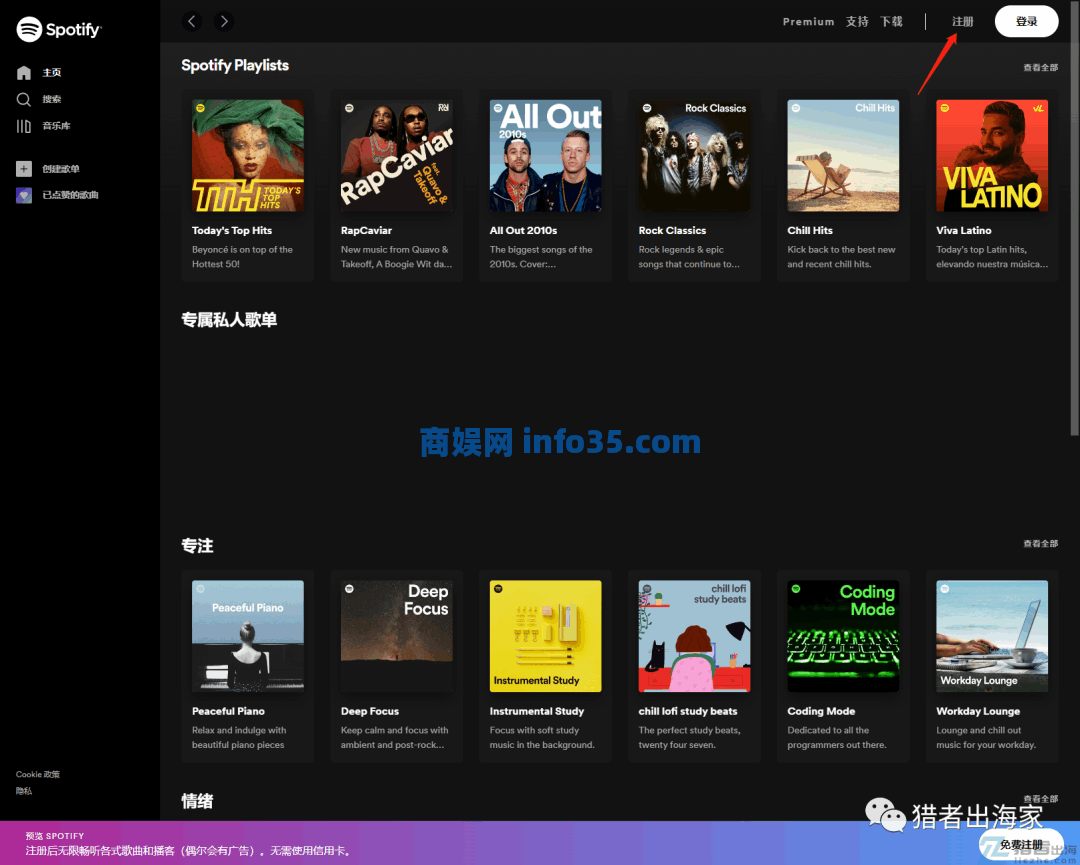Click the 'chill lofi study beats' title text
The width and height of the screenshot is (1080, 865).
tap(688, 711)
